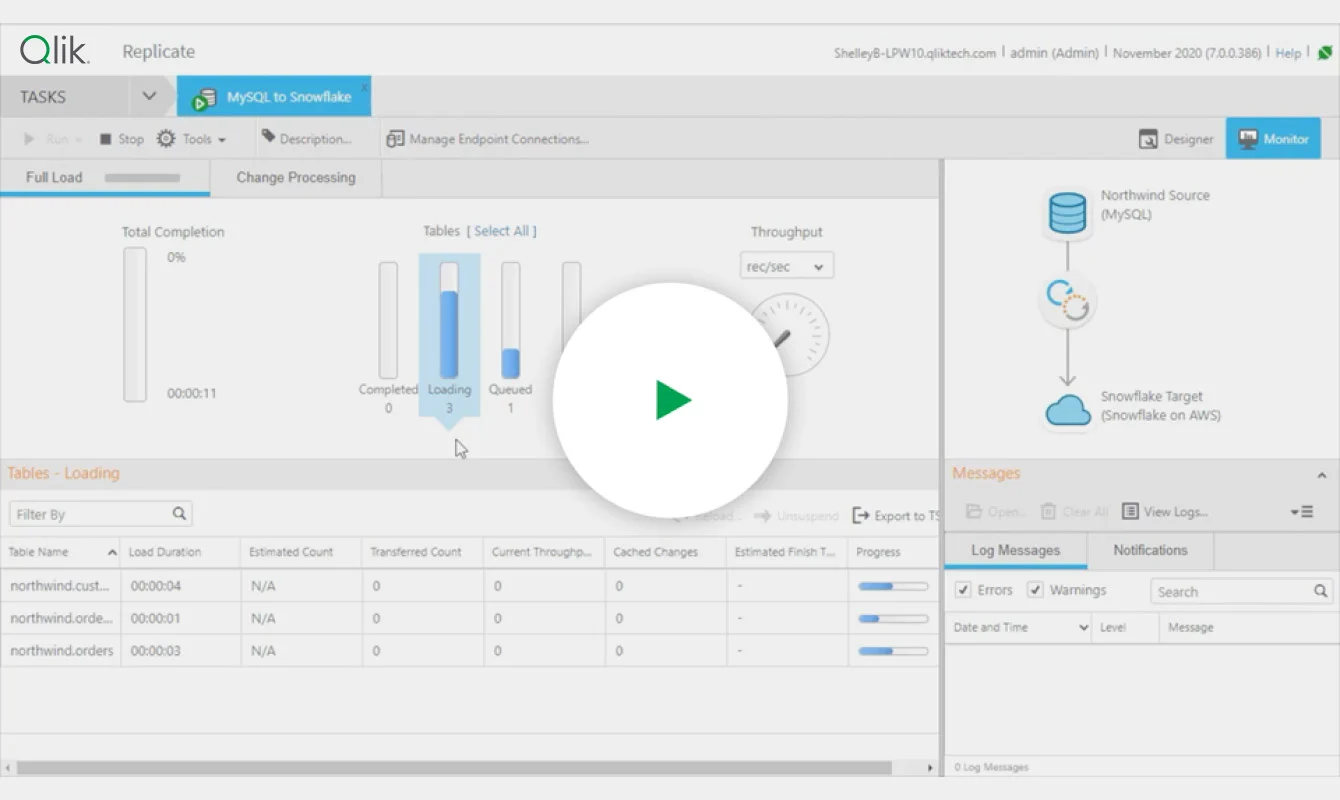Click the horizontal scrollbar of tables list
Screen dimensions: 1340x800
(453, 768)
